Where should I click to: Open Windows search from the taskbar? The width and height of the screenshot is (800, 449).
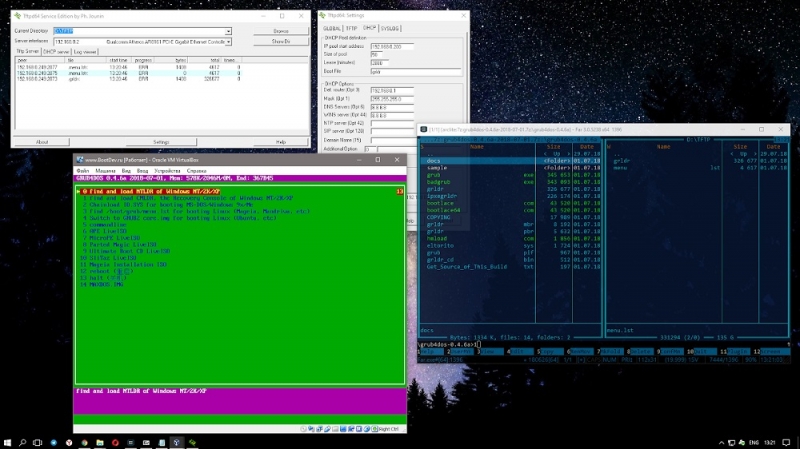coord(22,442)
